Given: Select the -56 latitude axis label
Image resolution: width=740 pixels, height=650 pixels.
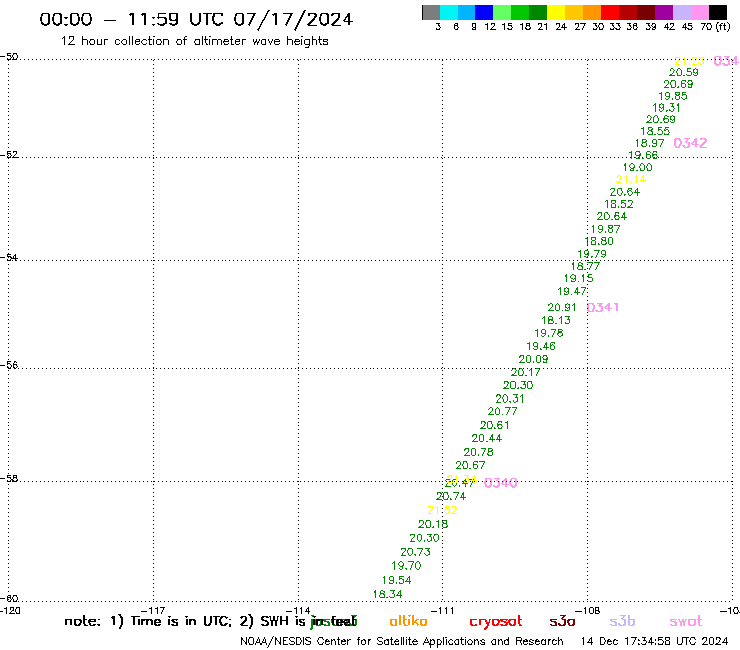Looking at the screenshot, I should click(x=9, y=365).
